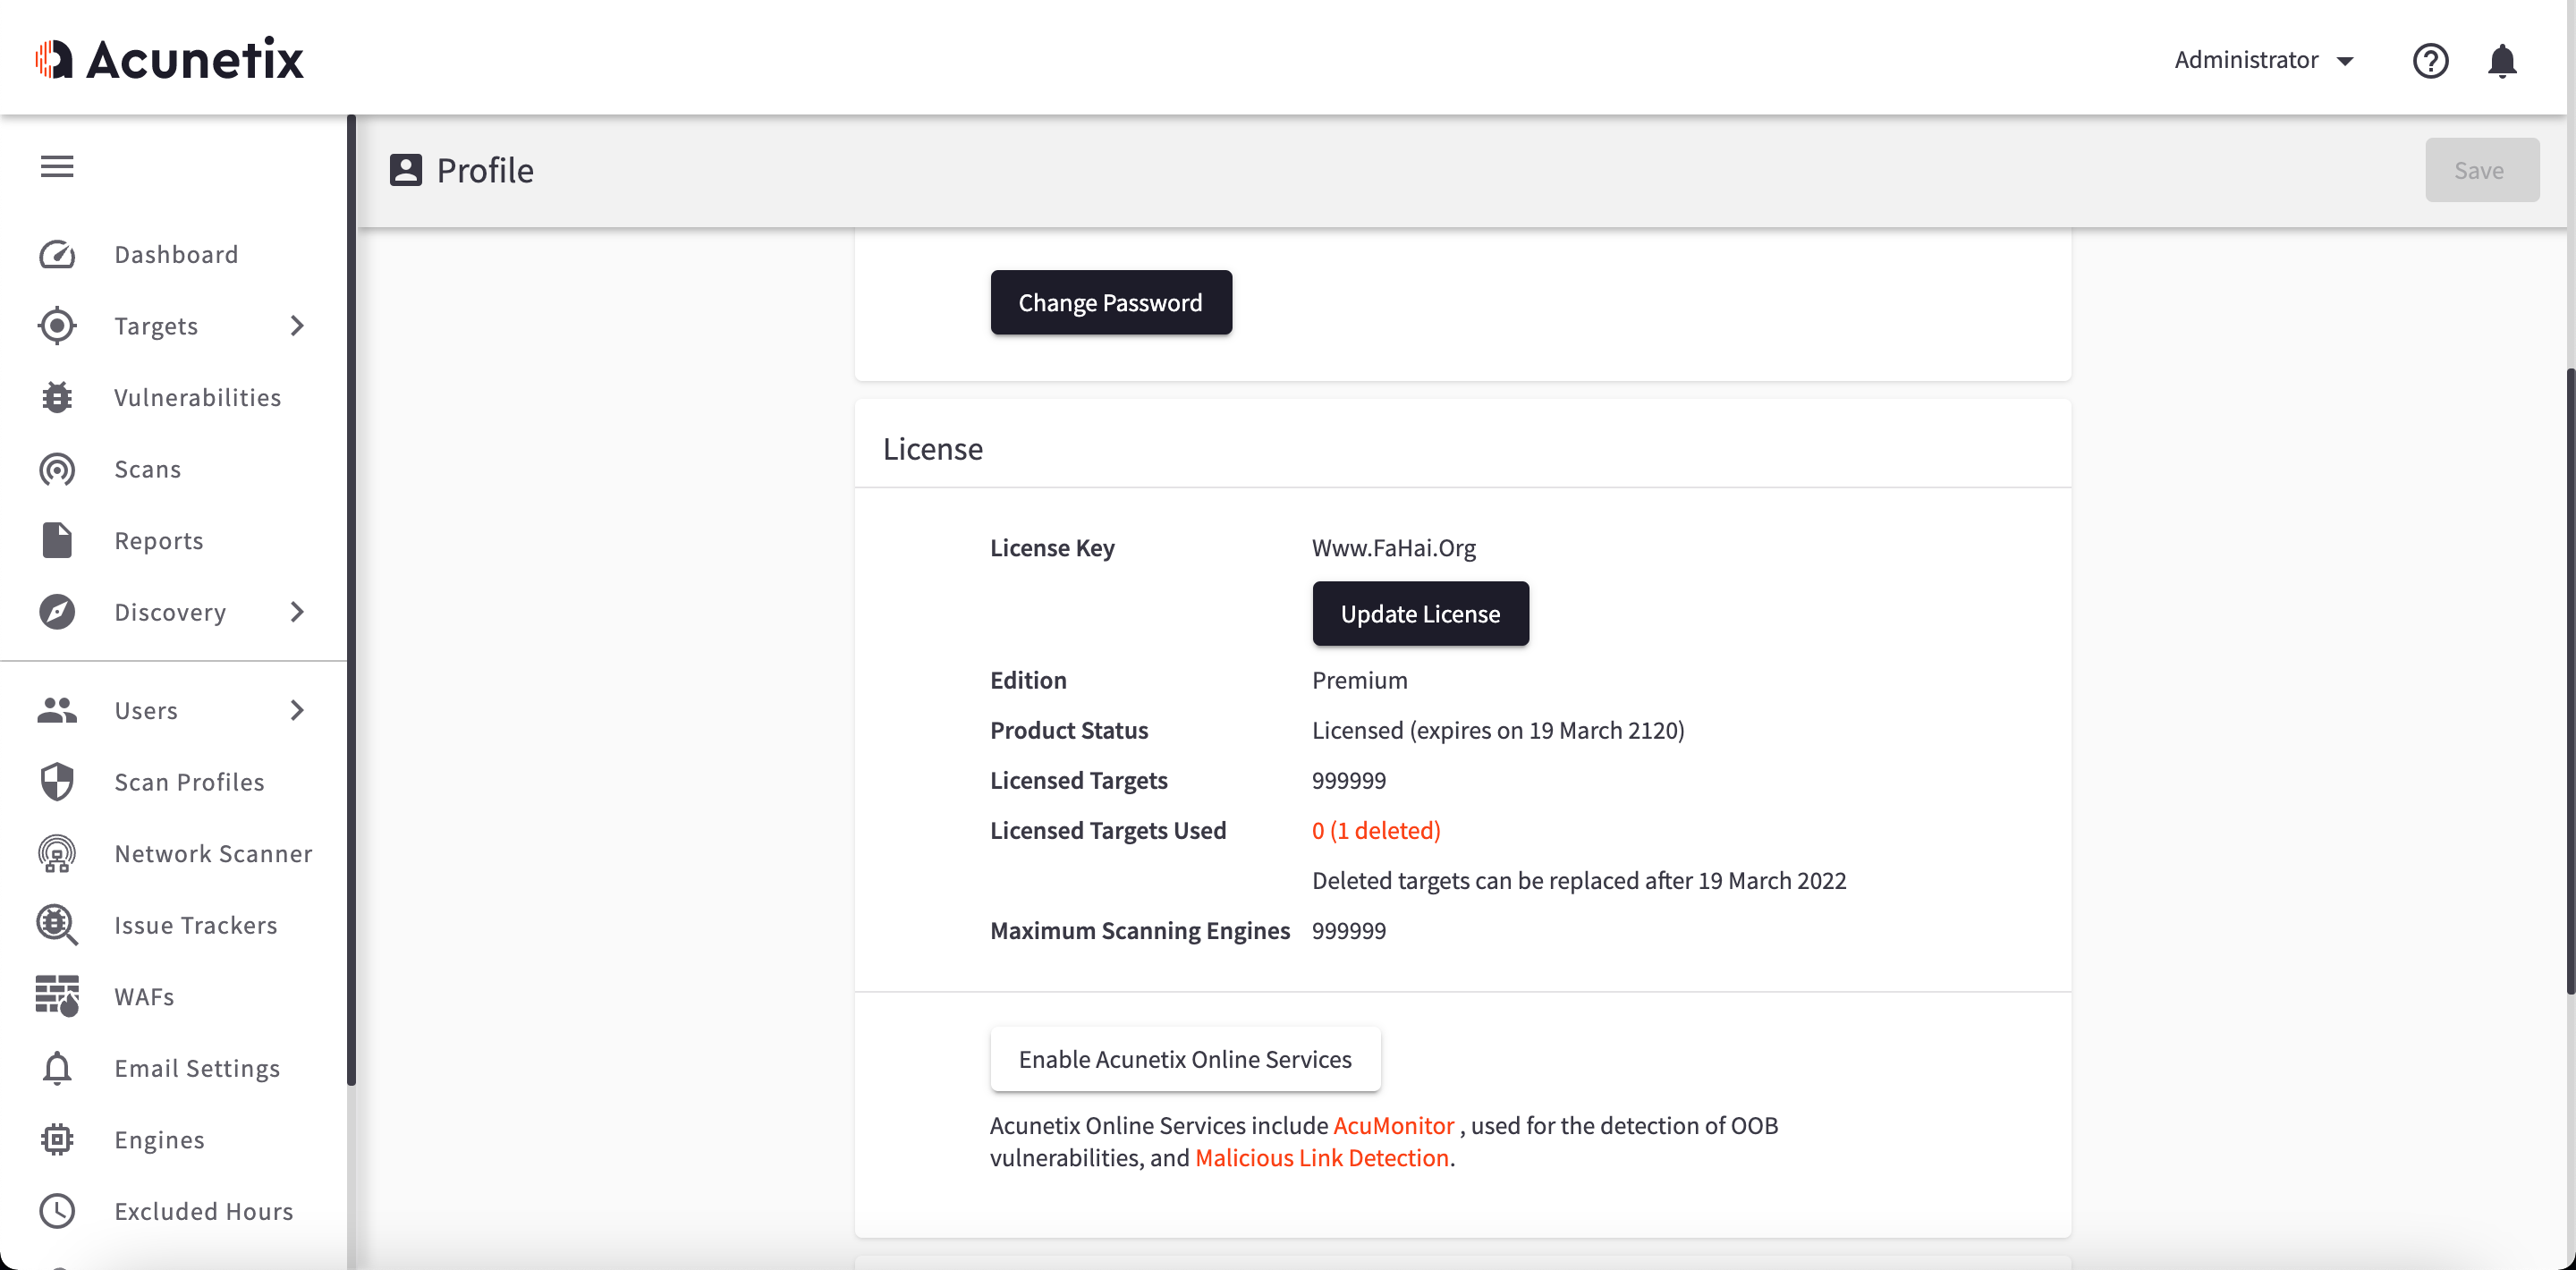2576x1270 pixels.
Task: Click the Network Scanner icon
Action: [57, 853]
